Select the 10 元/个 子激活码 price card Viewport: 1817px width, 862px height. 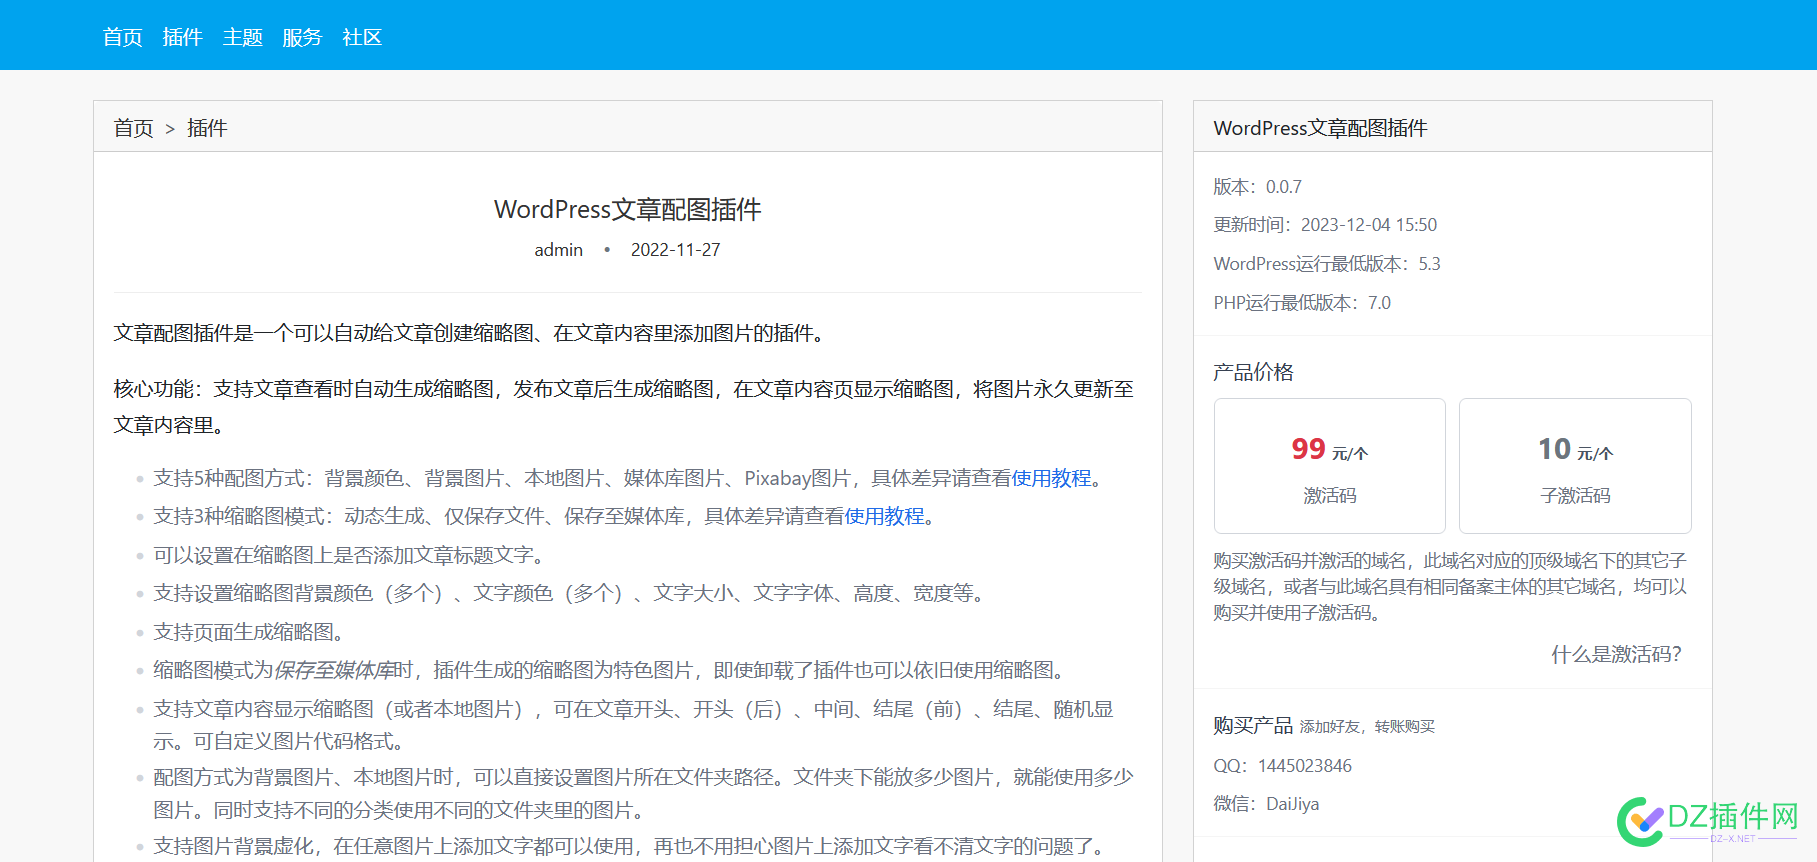point(1575,466)
